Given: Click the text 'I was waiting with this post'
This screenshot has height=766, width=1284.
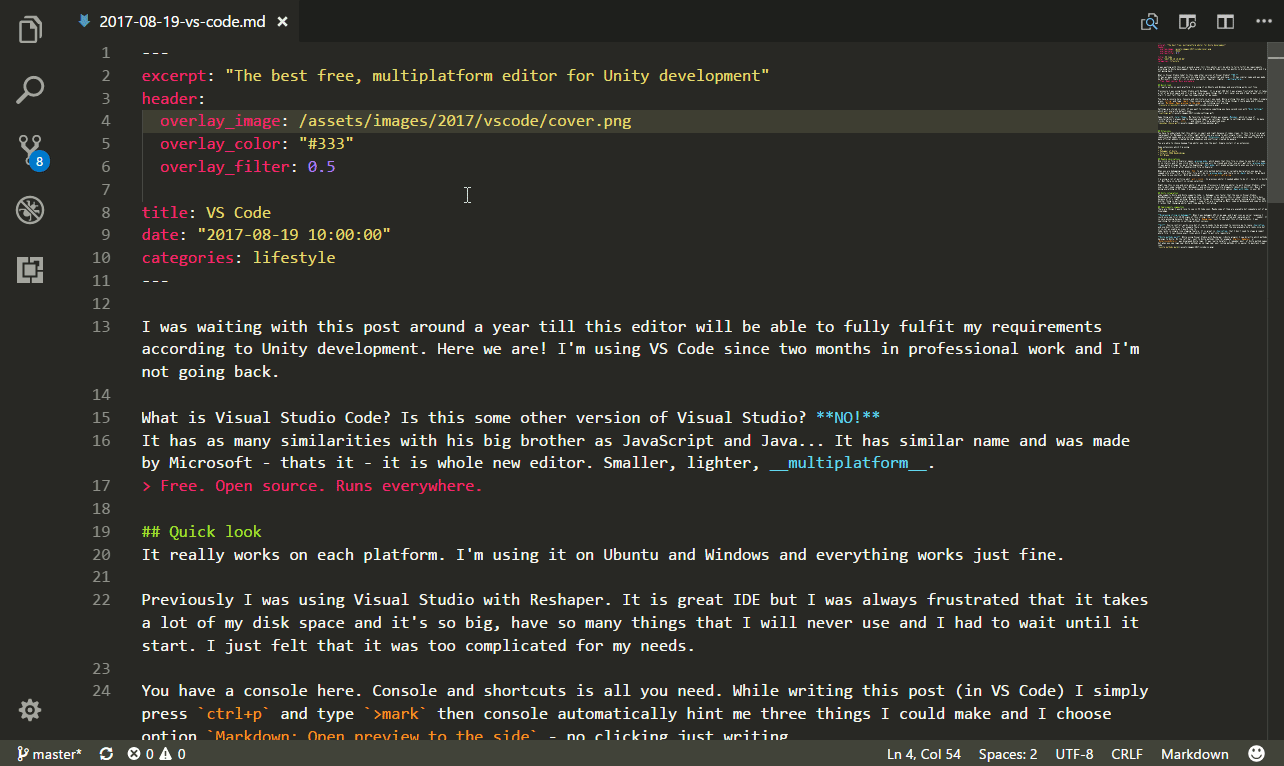Looking at the screenshot, I should (x=271, y=326).
